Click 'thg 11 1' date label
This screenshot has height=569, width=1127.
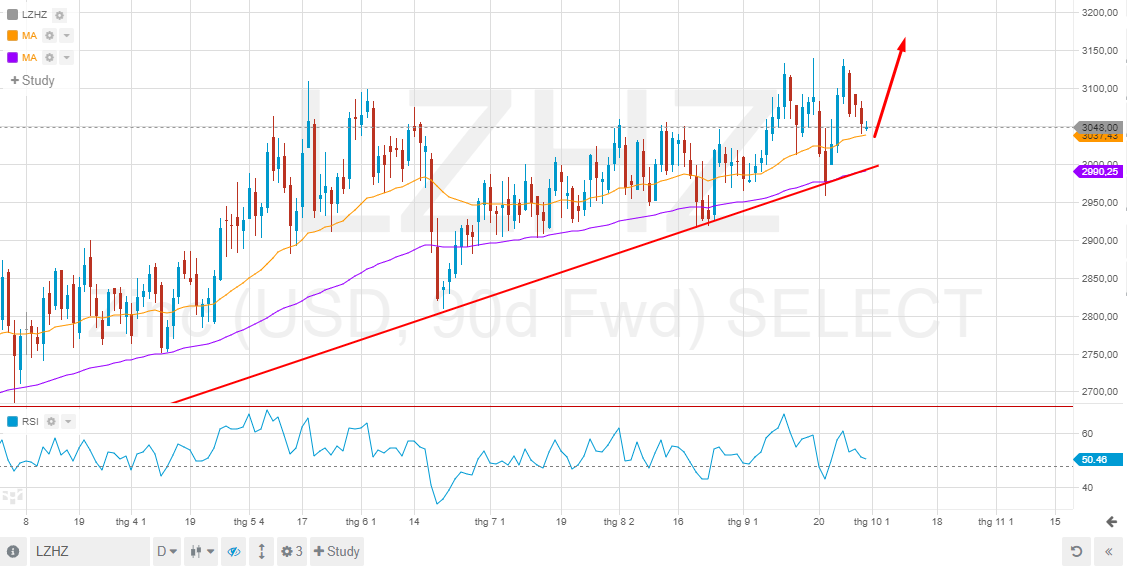(995, 522)
